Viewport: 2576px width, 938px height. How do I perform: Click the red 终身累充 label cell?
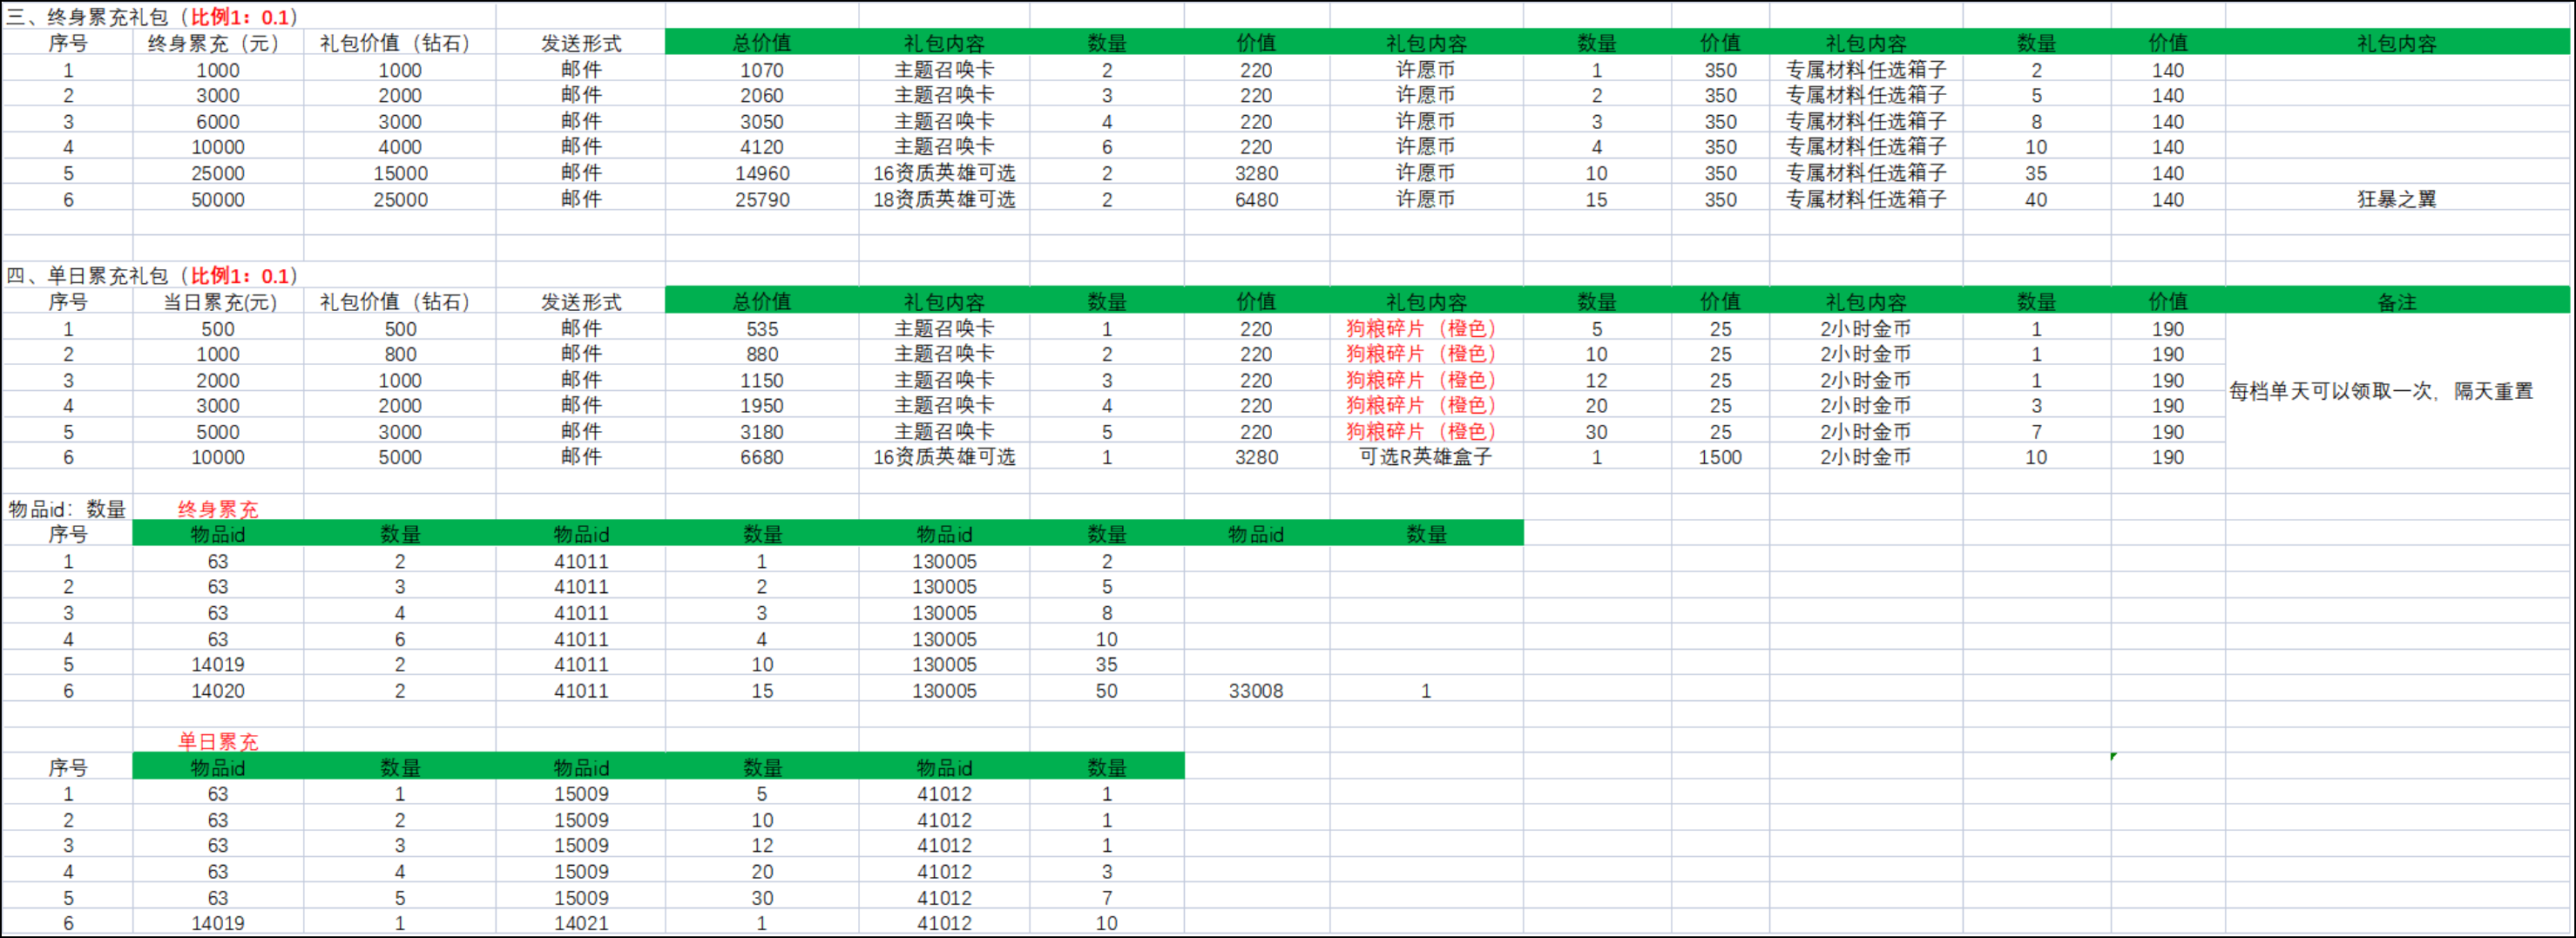217,509
